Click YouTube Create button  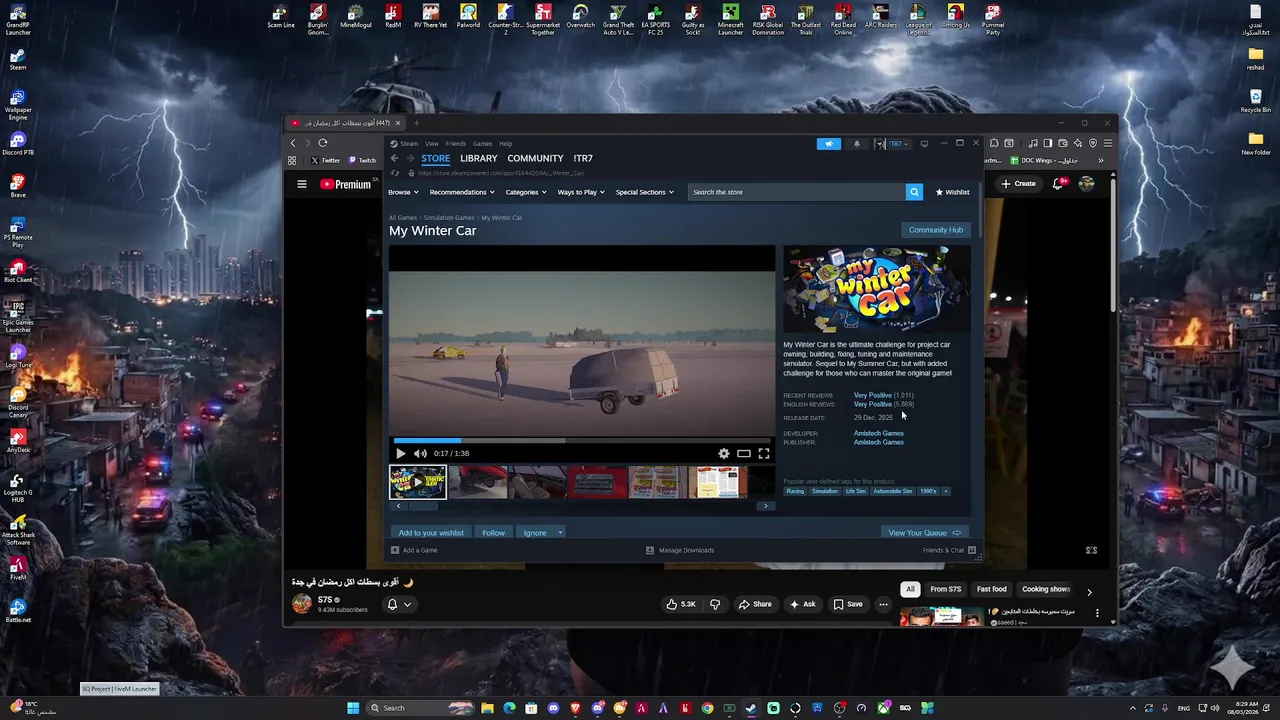[1019, 184]
